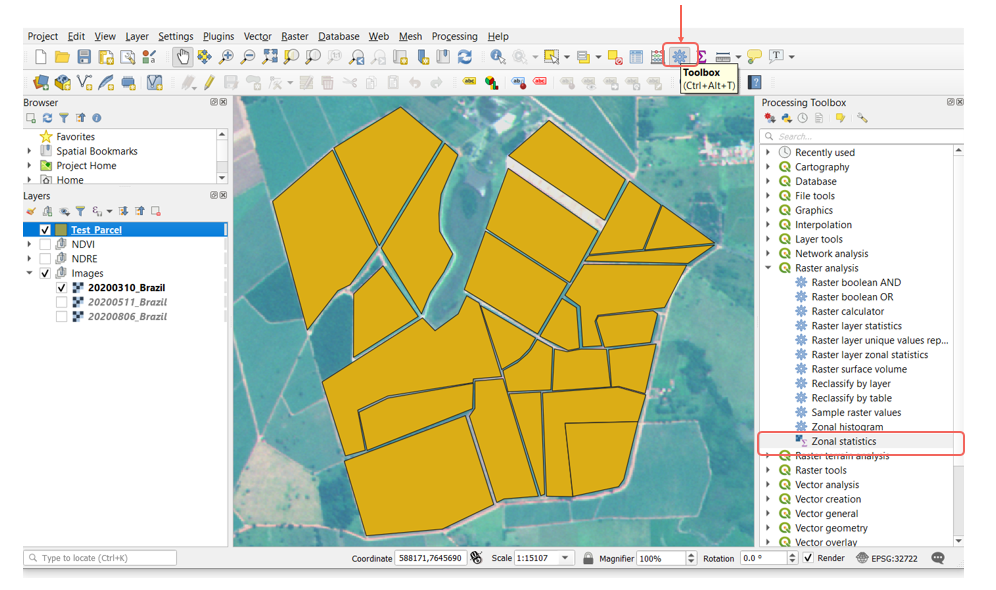Open the attribute table icon
Image resolution: width=996 pixels, height=590 pixels.
(x=636, y=57)
